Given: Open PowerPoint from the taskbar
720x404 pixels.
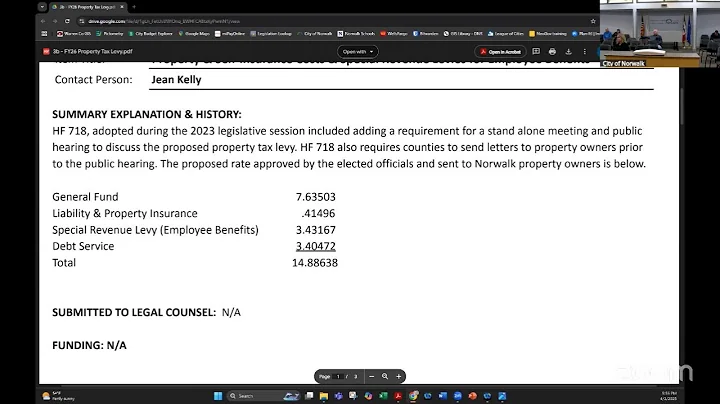Looking at the screenshot, I should coord(472,396).
